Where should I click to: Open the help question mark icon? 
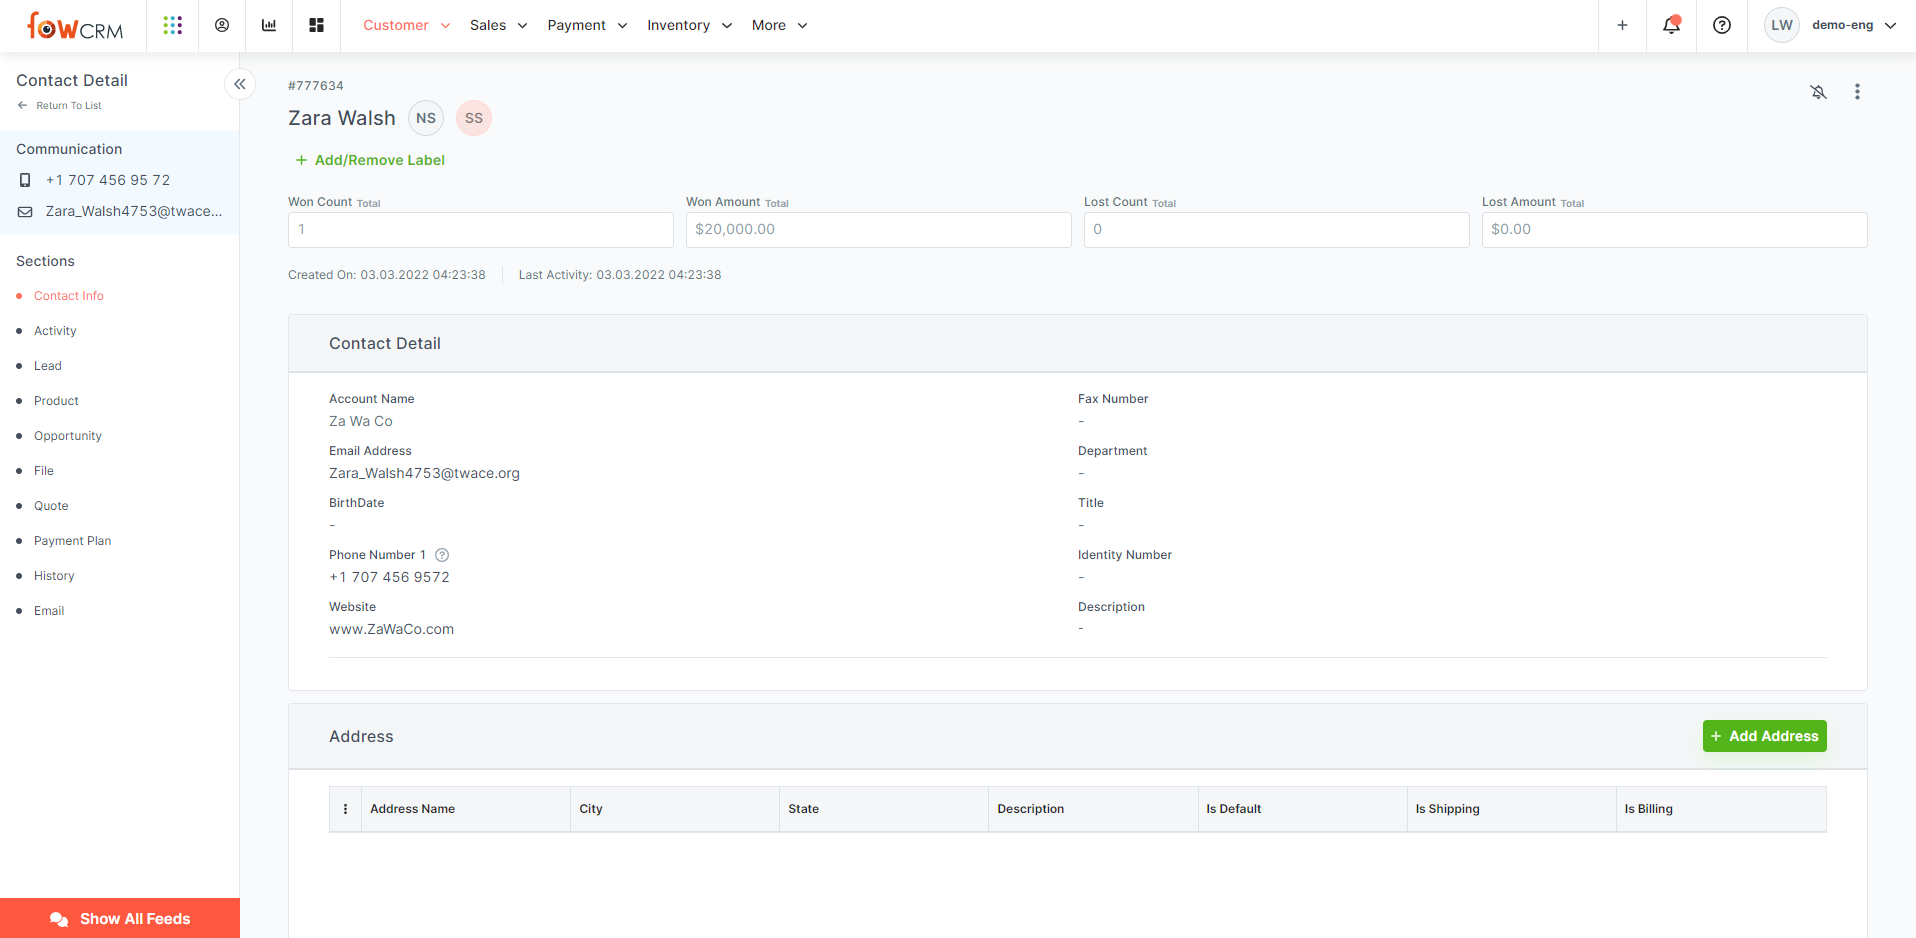coord(1722,25)
